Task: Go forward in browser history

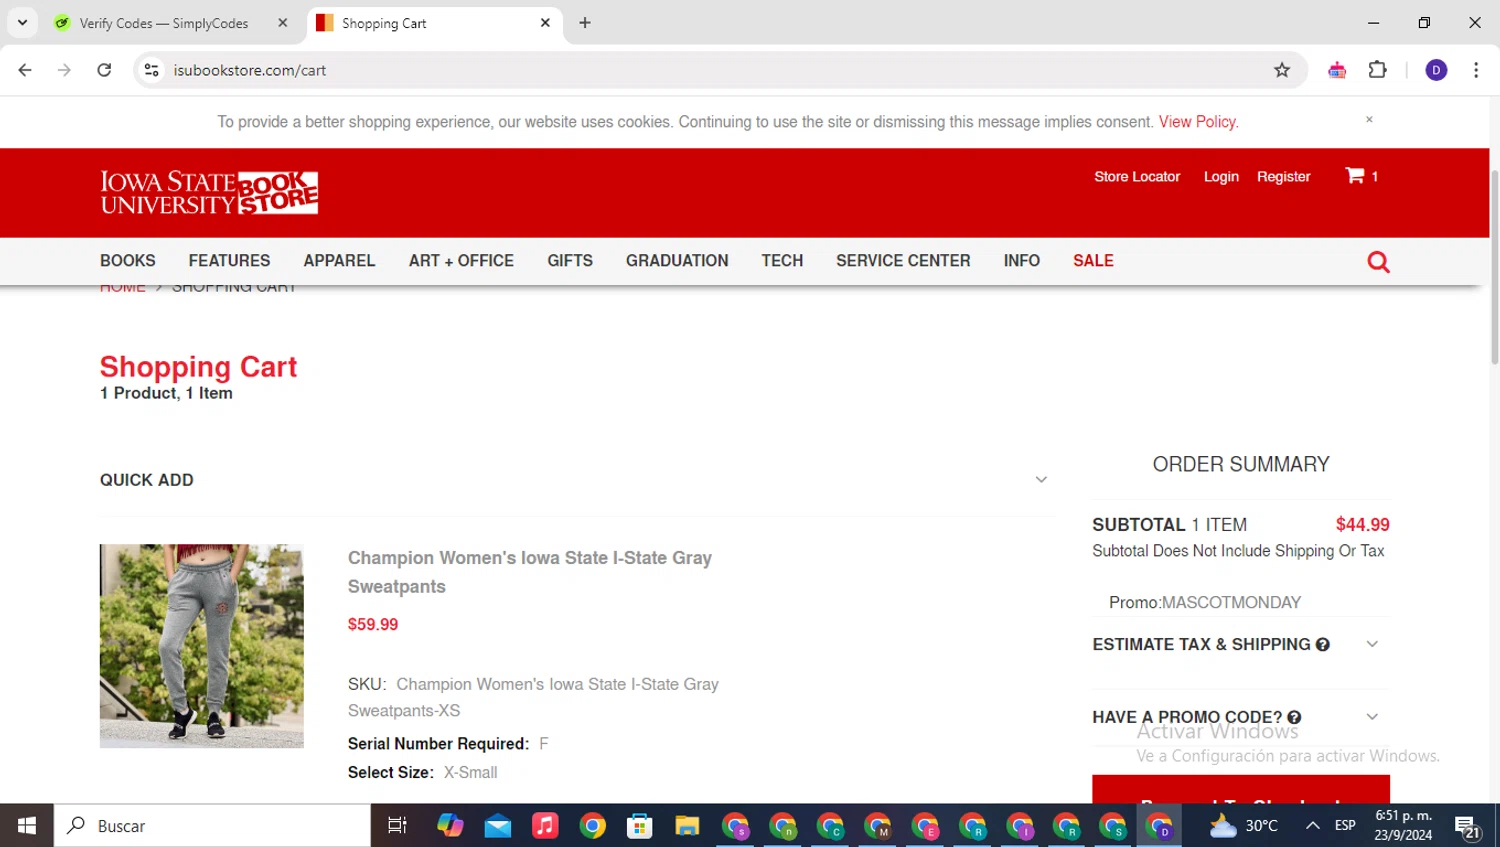Action: [64, 70]
